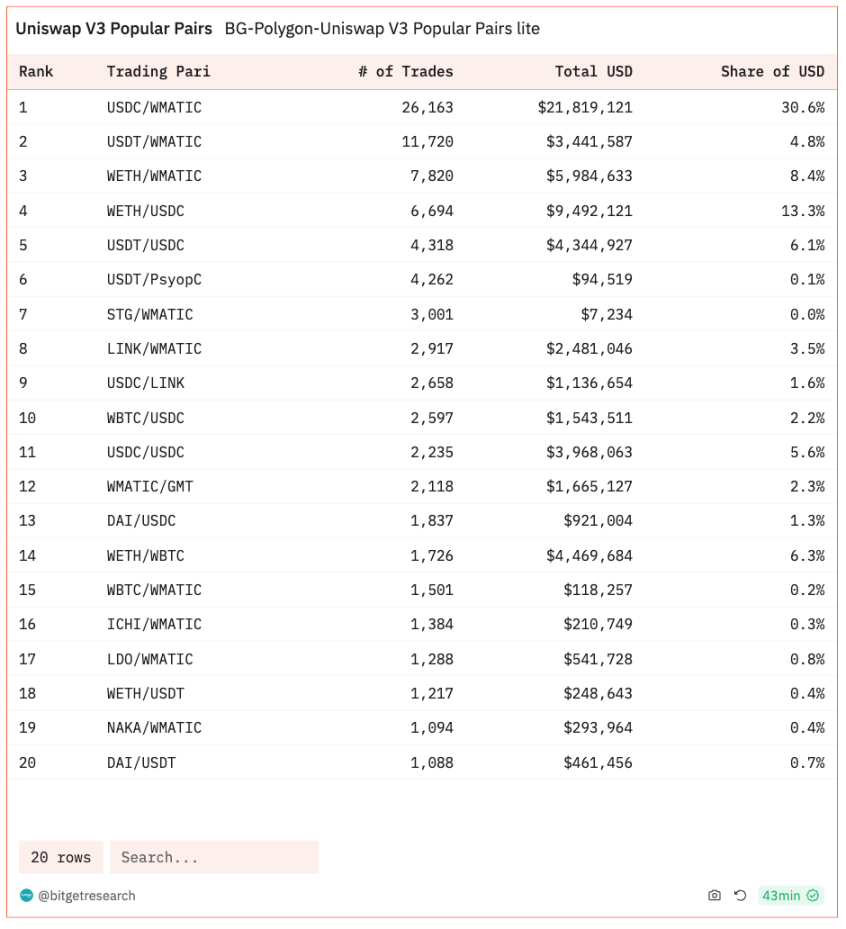The height and width of the screenshot is (929, 846).
Task: Click the $4,469,684 total for WETH/WBTC
Action: point(589,555)
